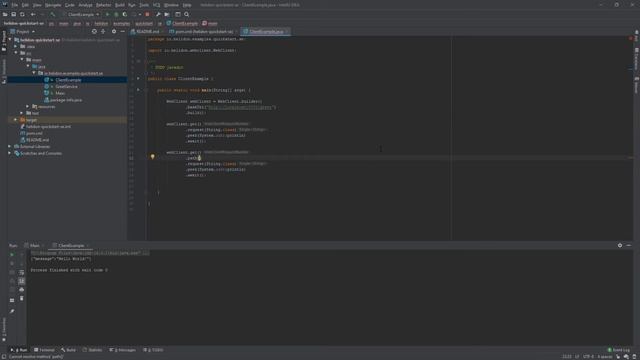Click the green Rerun icon in Run panel
Screen dimensions: 640x360
(x=12, y=255)
